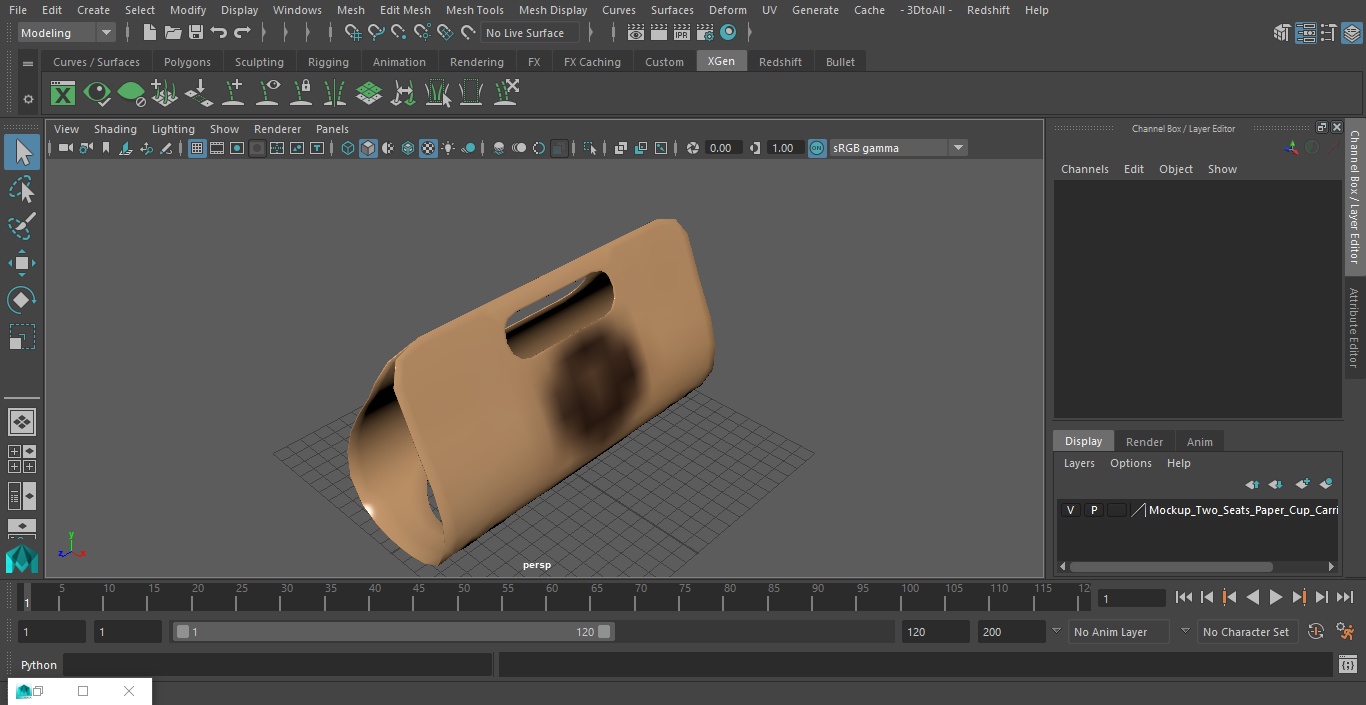Click the IPR render icon
The width and height of the screenshot is (1366, 705).
pos(682,33)
